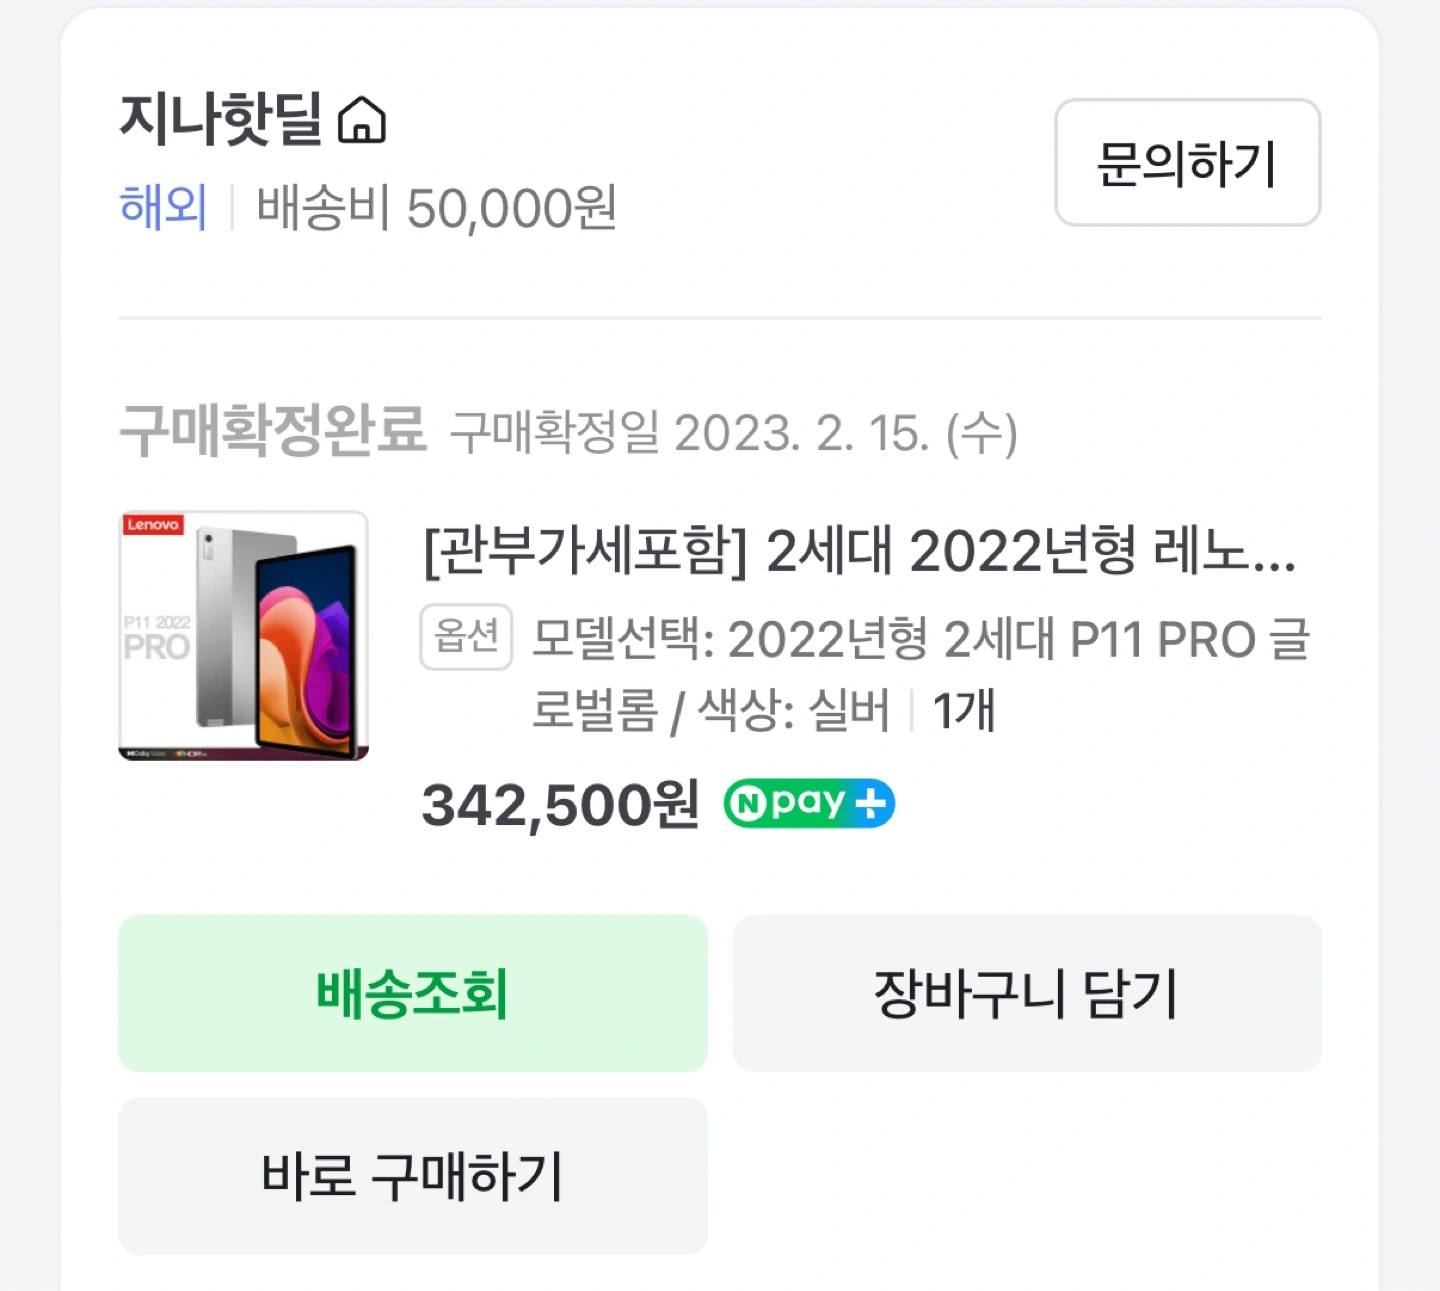1440x1291 pixels.
Task: Click 장바구니 담기 button
Action: click(x=1027, y=993)
